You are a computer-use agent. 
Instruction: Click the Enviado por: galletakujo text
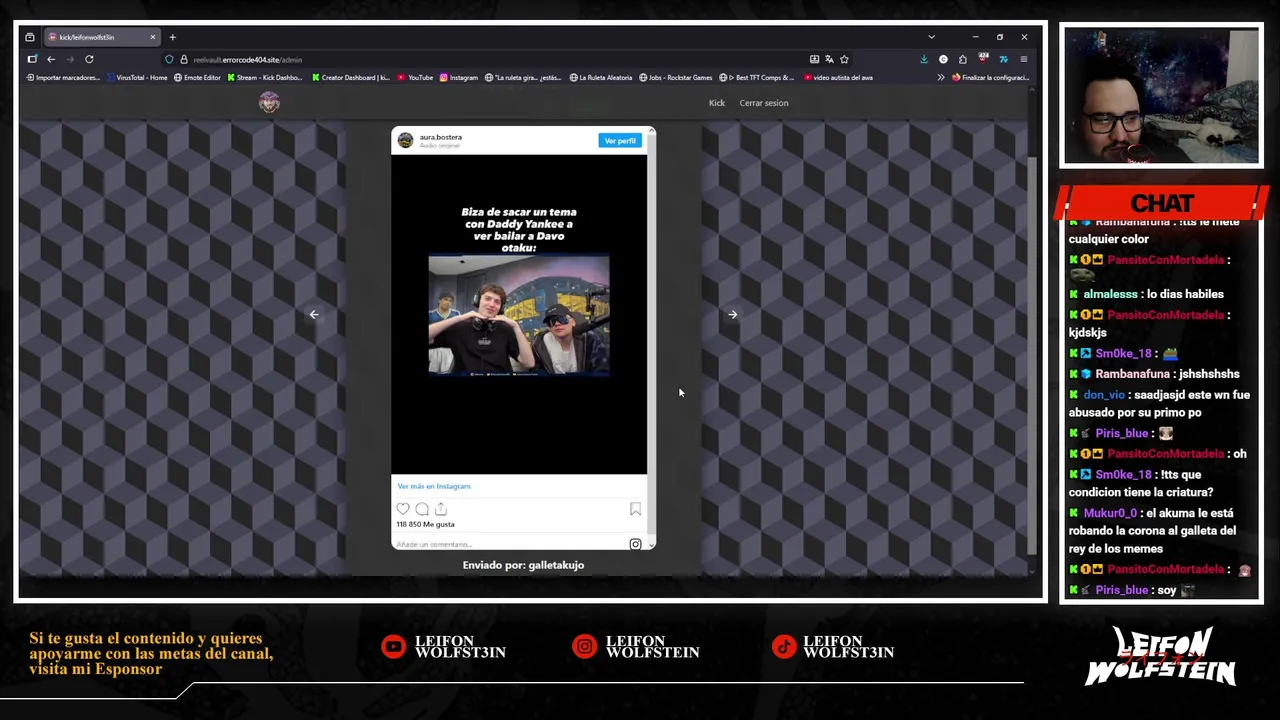click(x=523, y=565)
